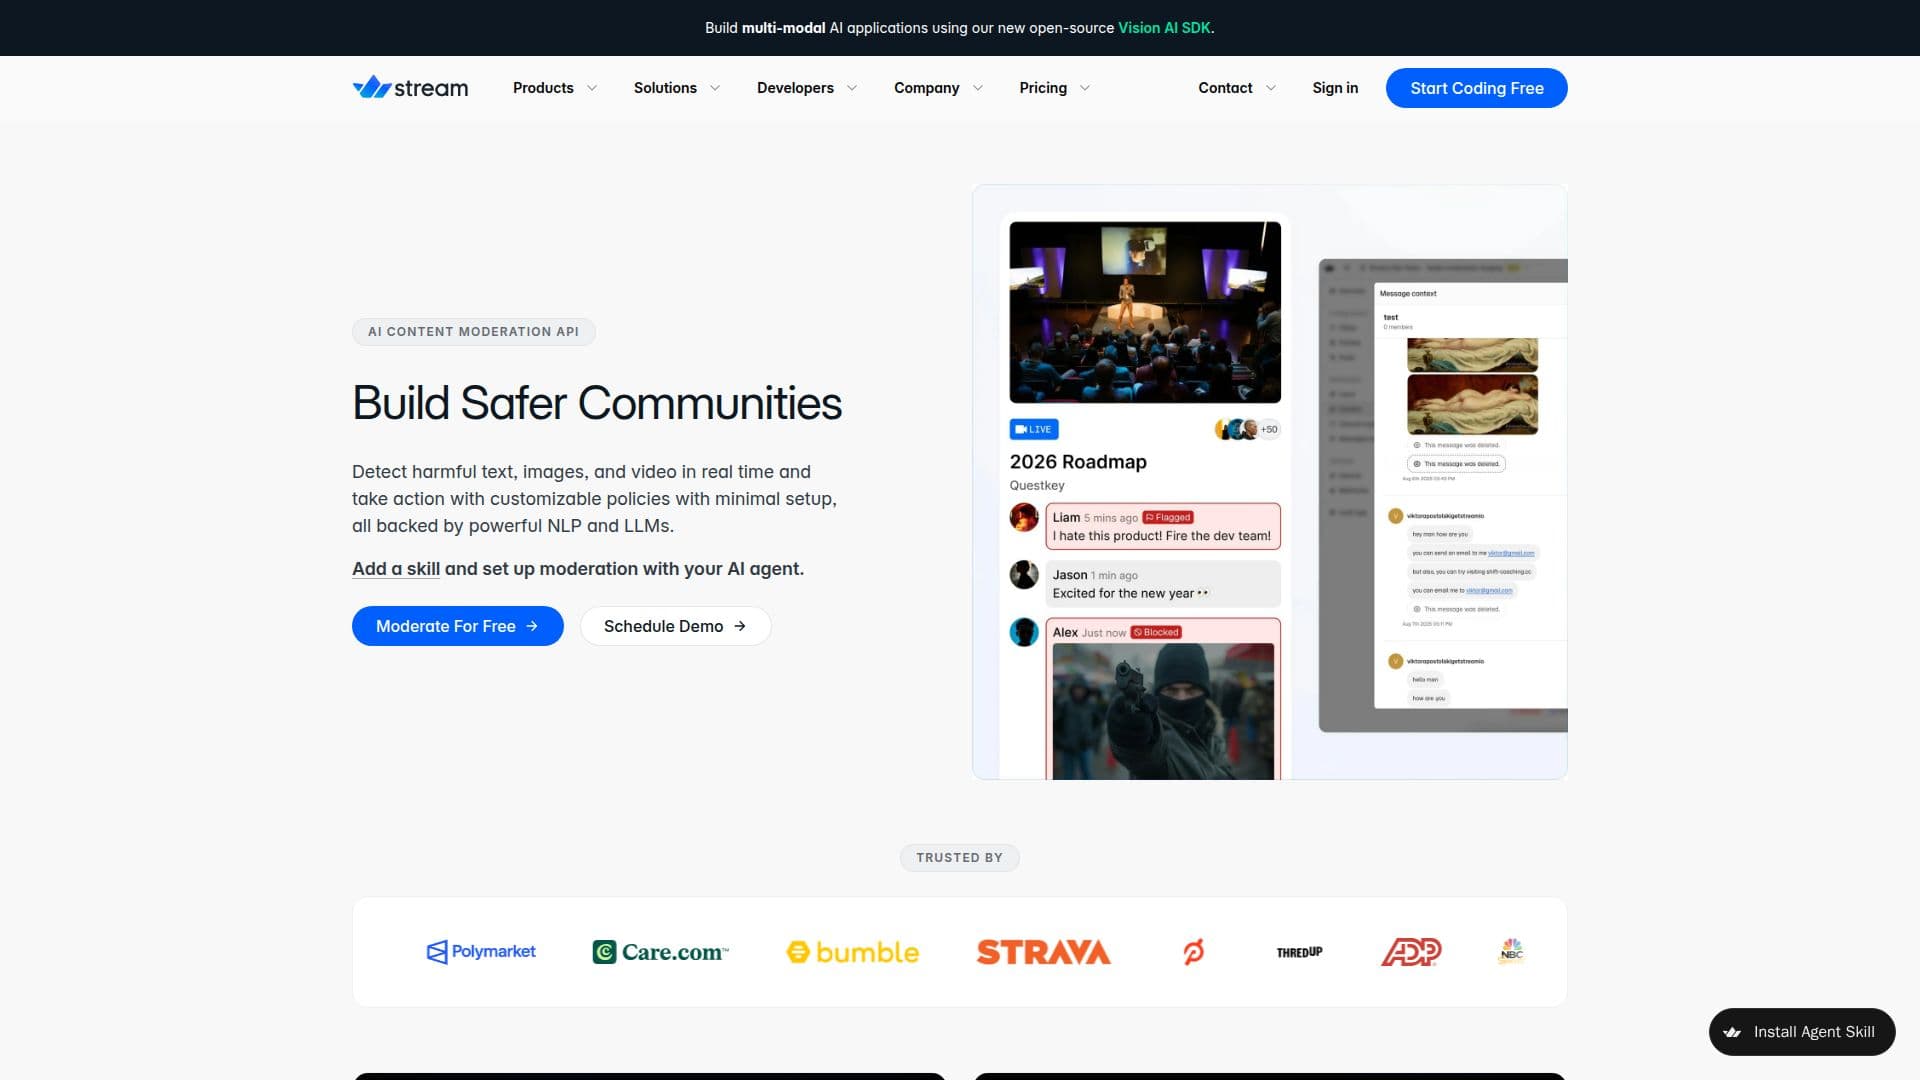Click the Stream logo in the header
This screenshot has height=1080, width=1920.
[x=410, y=88]
